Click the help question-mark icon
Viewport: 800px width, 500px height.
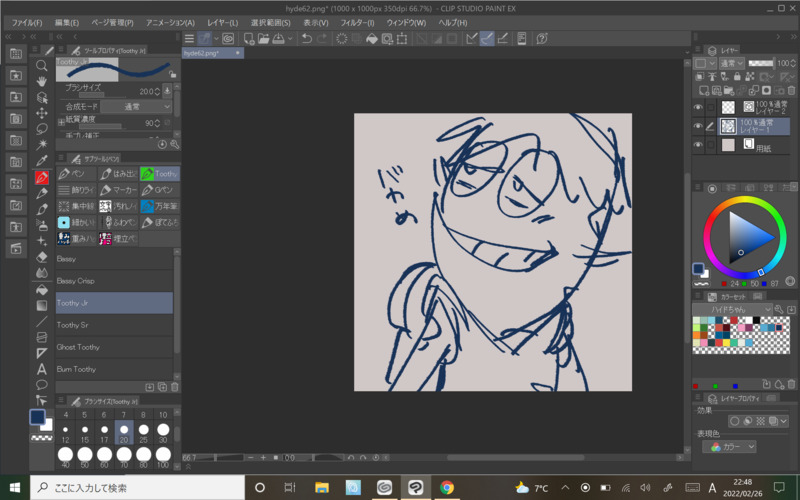(x=542, y=39)
